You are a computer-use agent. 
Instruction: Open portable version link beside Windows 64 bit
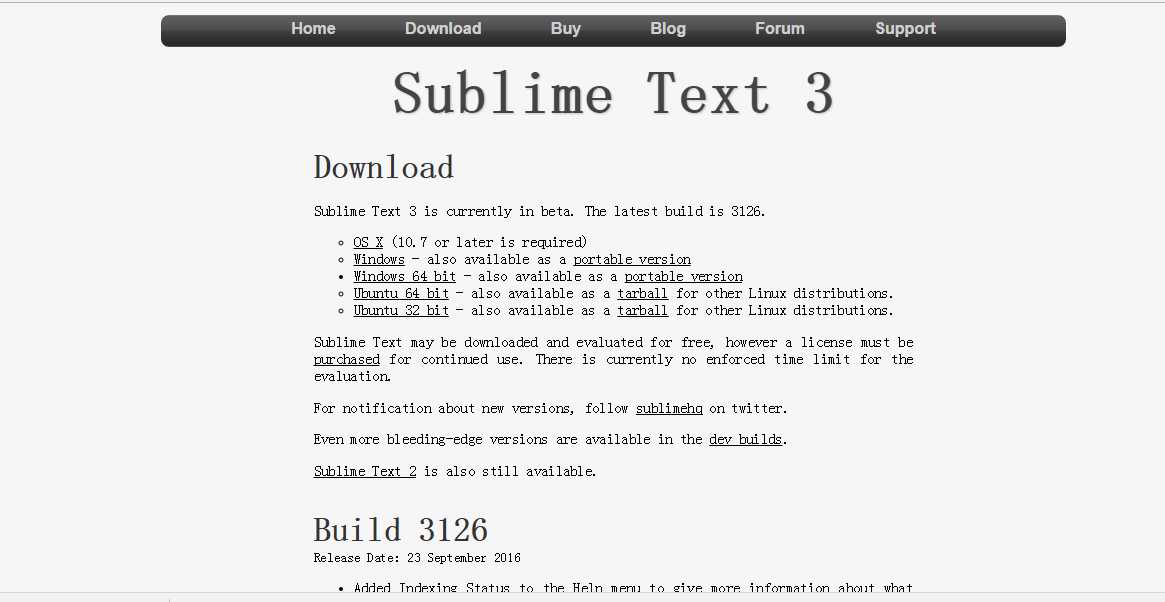[x=684, y=276]
